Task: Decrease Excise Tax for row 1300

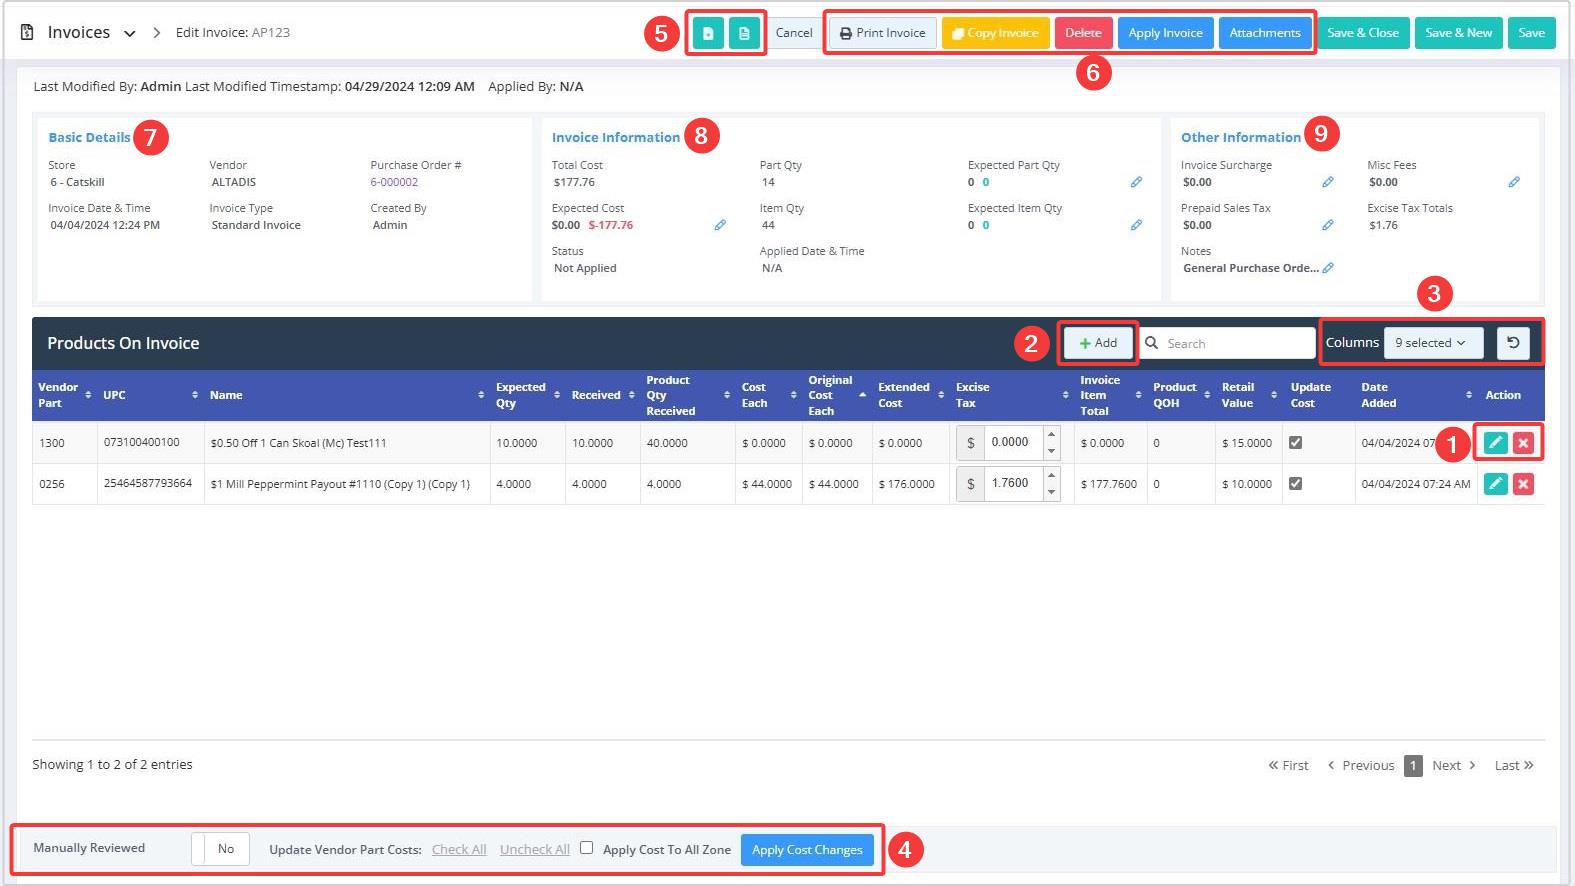Action: tap(1051, 451)
